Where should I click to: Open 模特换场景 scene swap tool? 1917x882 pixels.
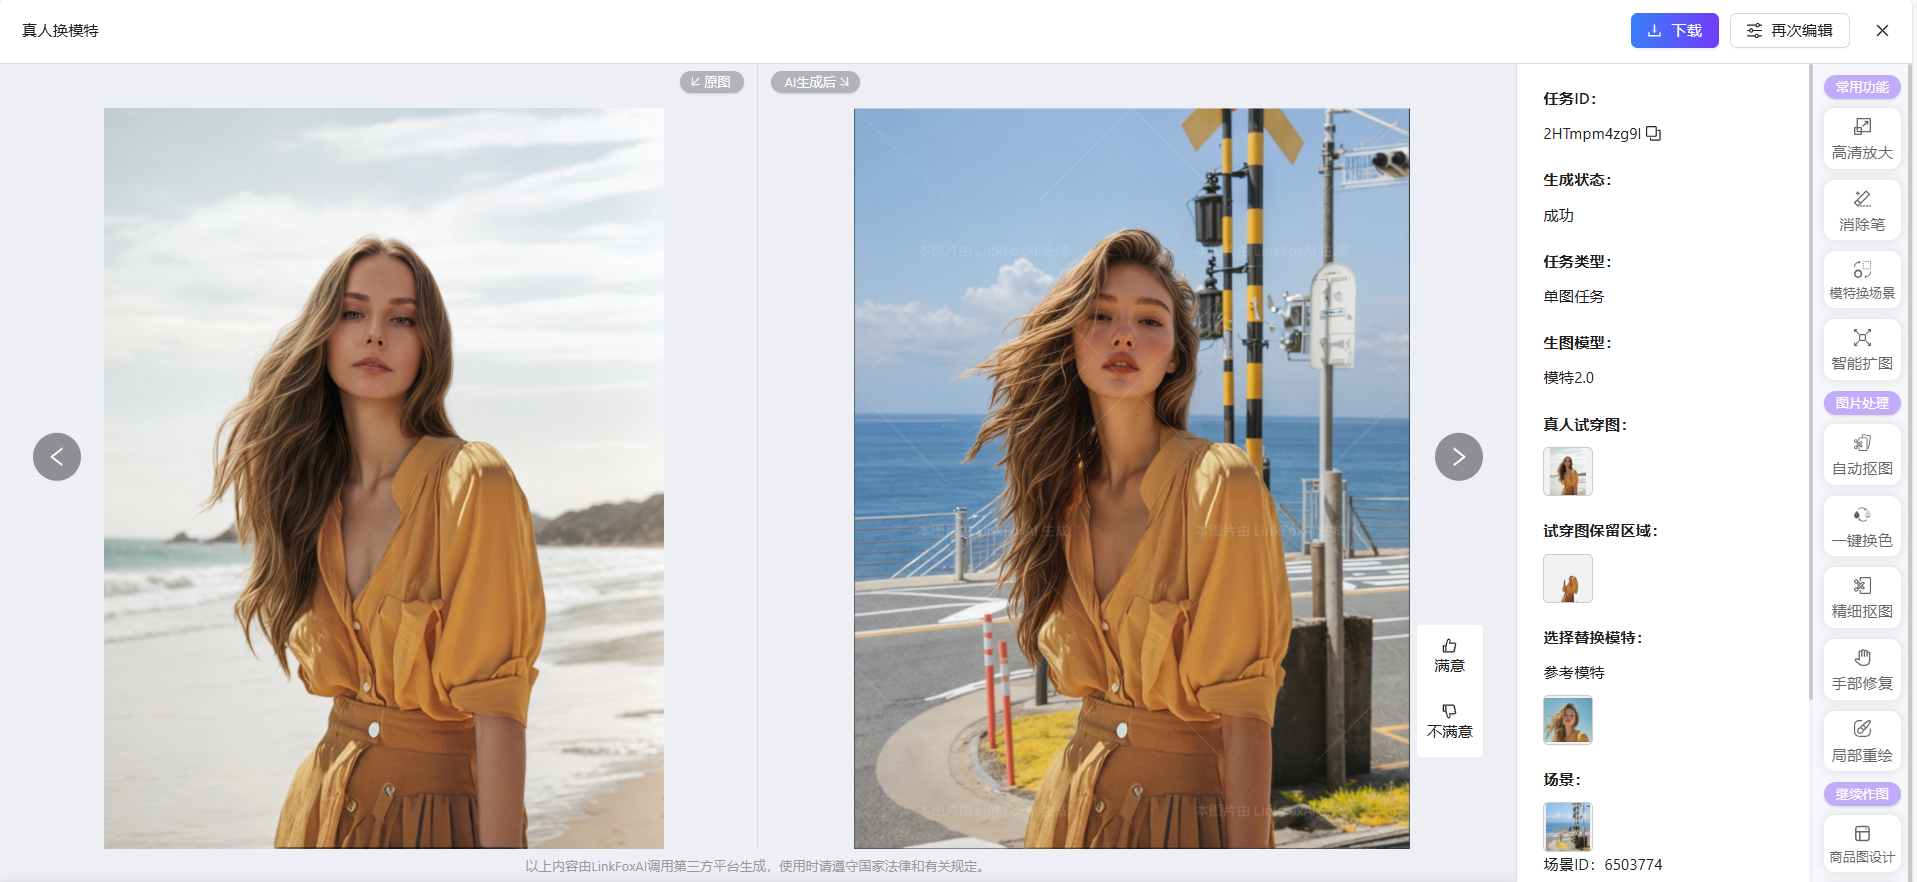pyautogui.click(x=1862, y=281)
